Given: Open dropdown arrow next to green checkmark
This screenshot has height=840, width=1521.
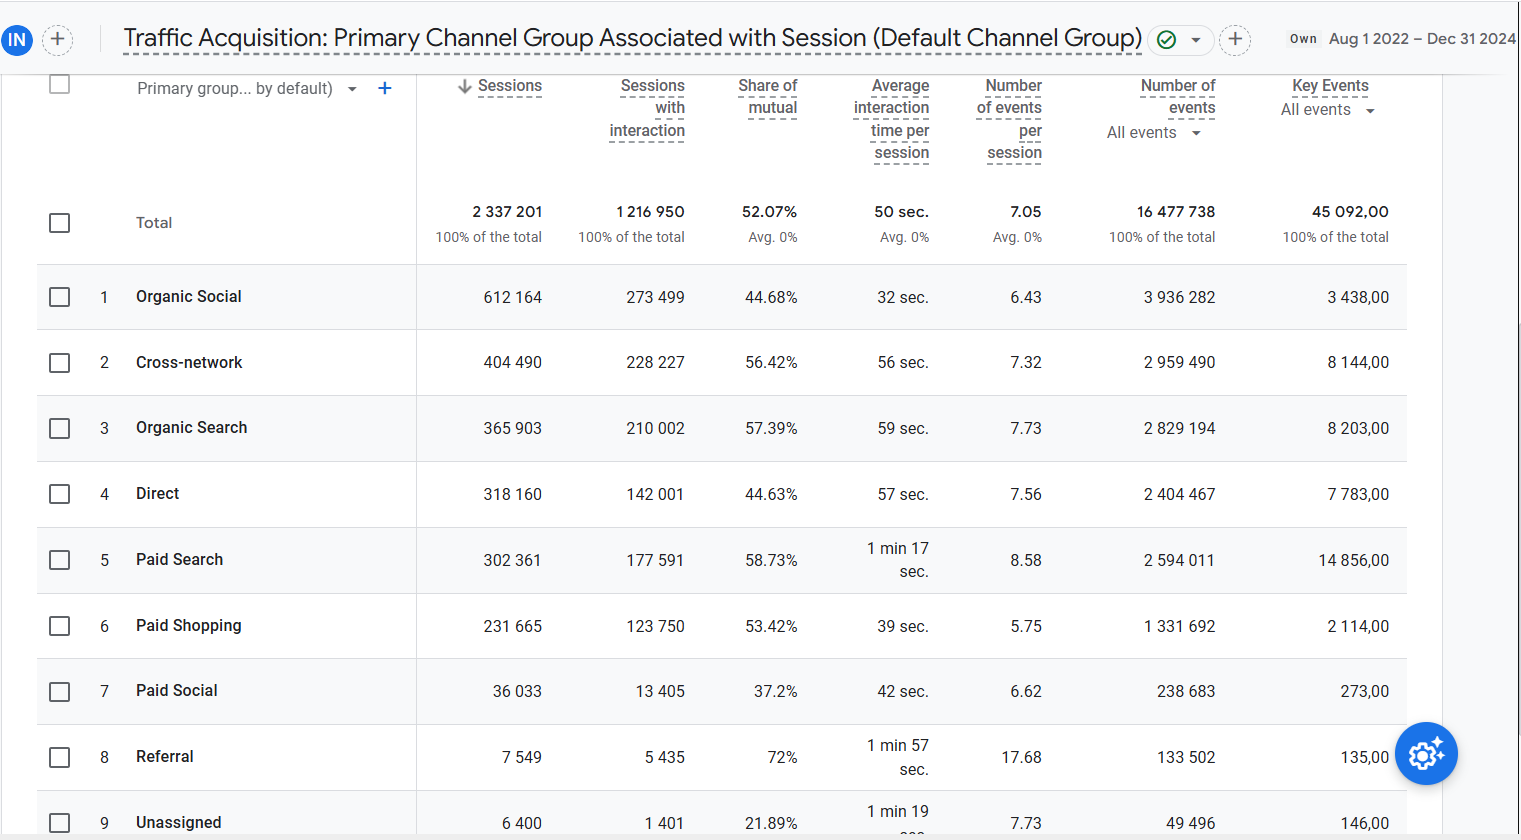Looking at the screenshot, I should point(1195,40).
